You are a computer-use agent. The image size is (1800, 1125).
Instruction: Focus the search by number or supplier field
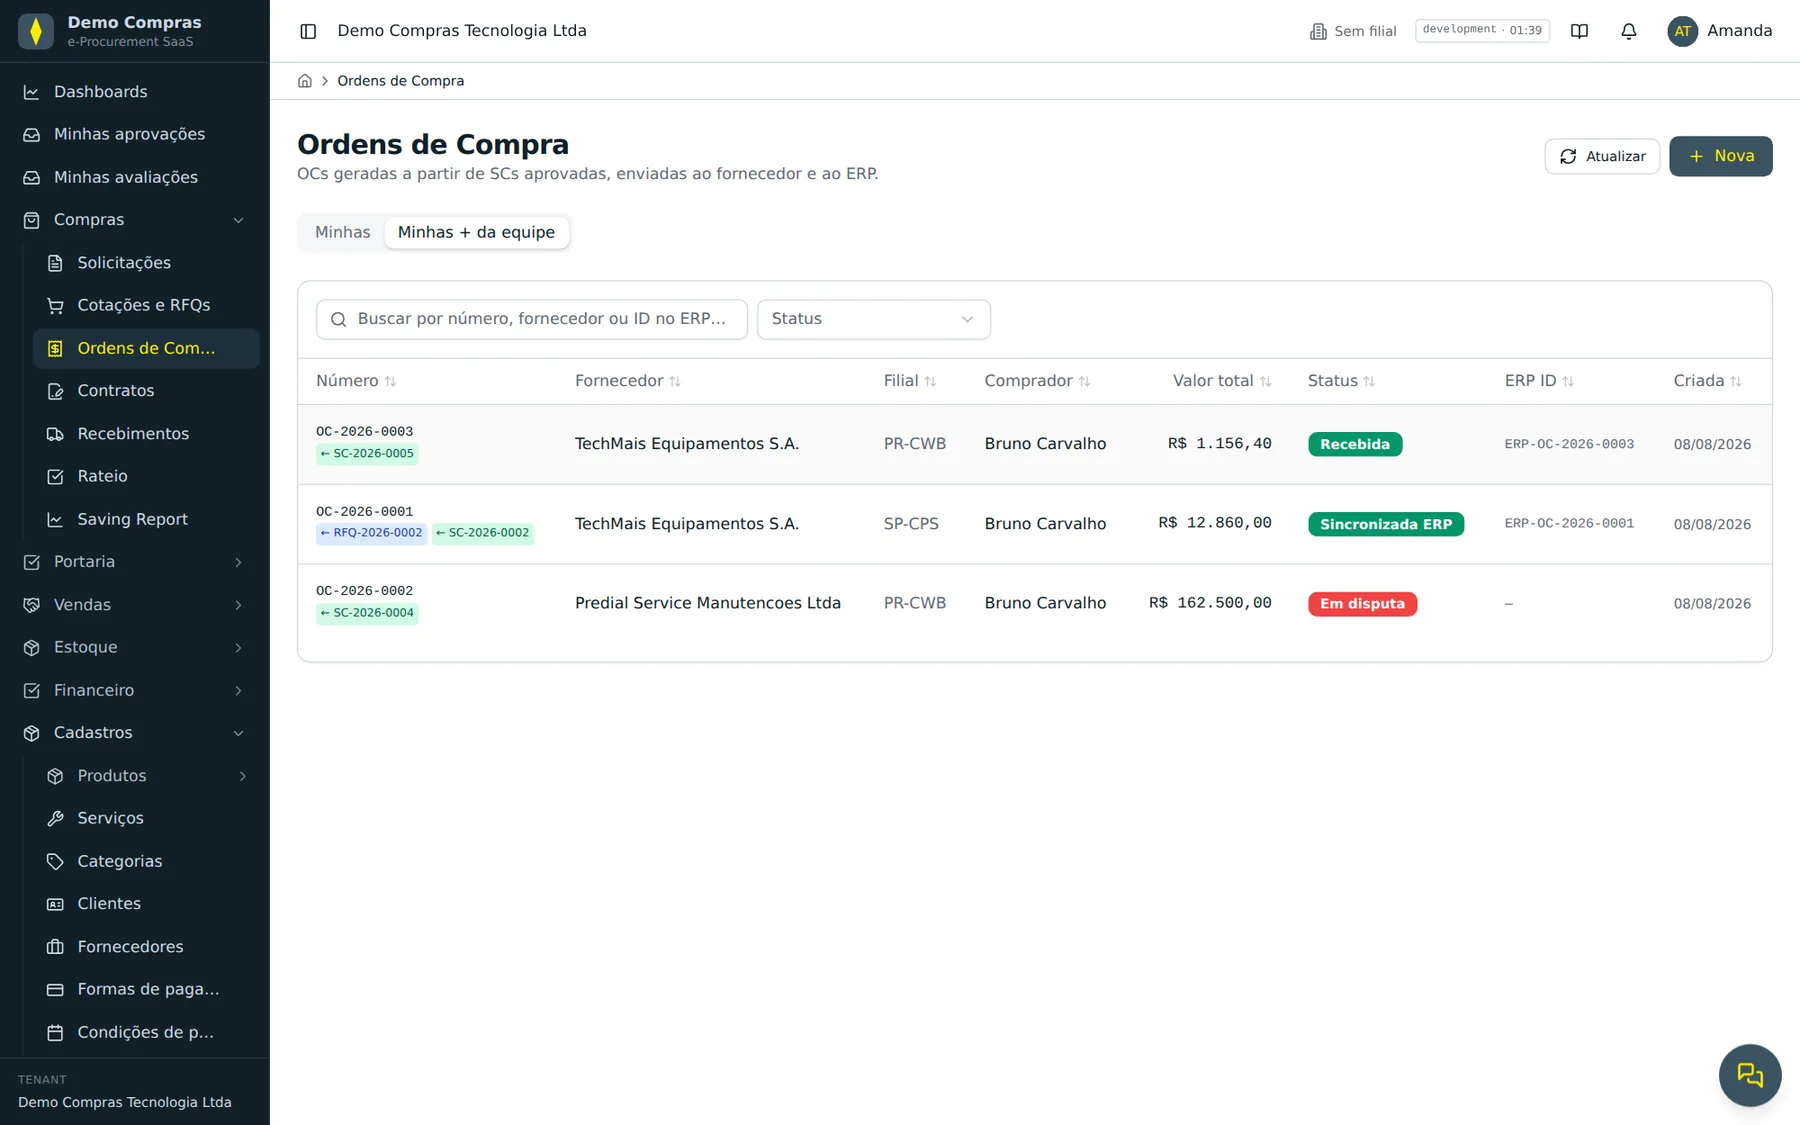tap(532, 319)
